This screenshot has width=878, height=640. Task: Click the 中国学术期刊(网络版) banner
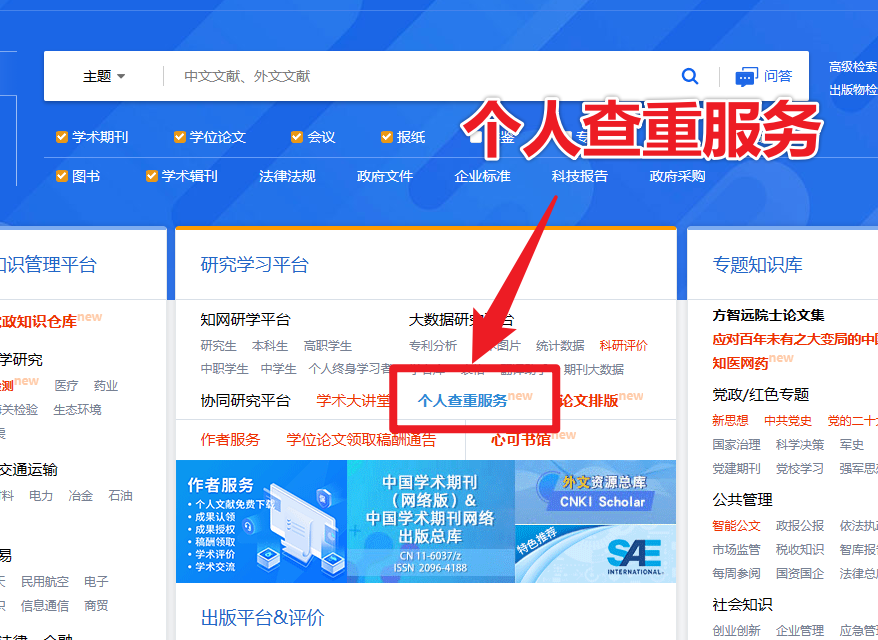pyautogui.click(x=431, y=521)
